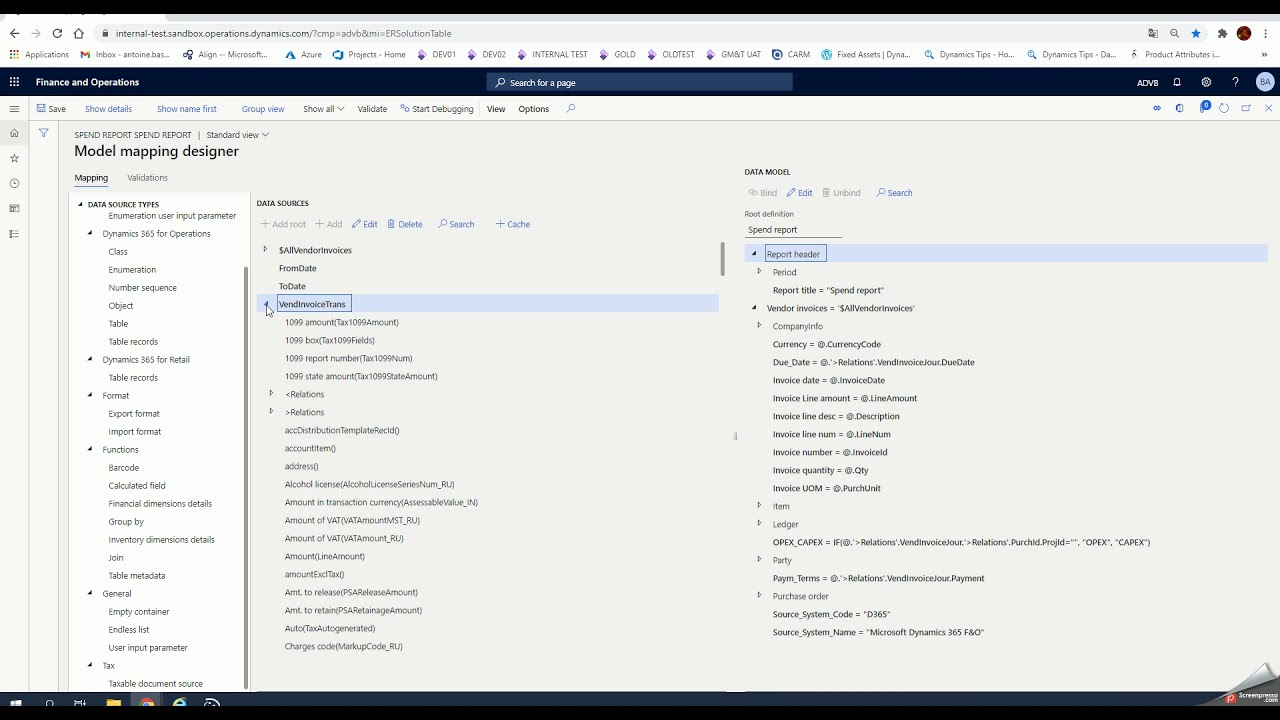1280x720 pixels.
Task: Open the Options menu
Action: point(533,108)
